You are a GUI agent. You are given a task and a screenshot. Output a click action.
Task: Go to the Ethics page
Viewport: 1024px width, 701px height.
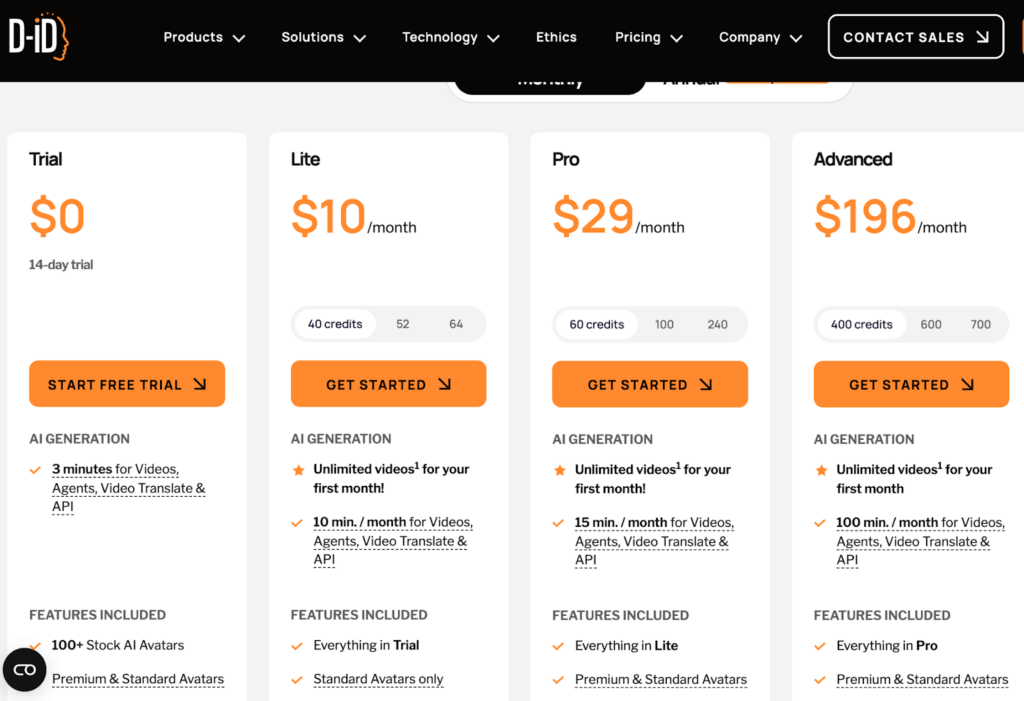point(556,37)
